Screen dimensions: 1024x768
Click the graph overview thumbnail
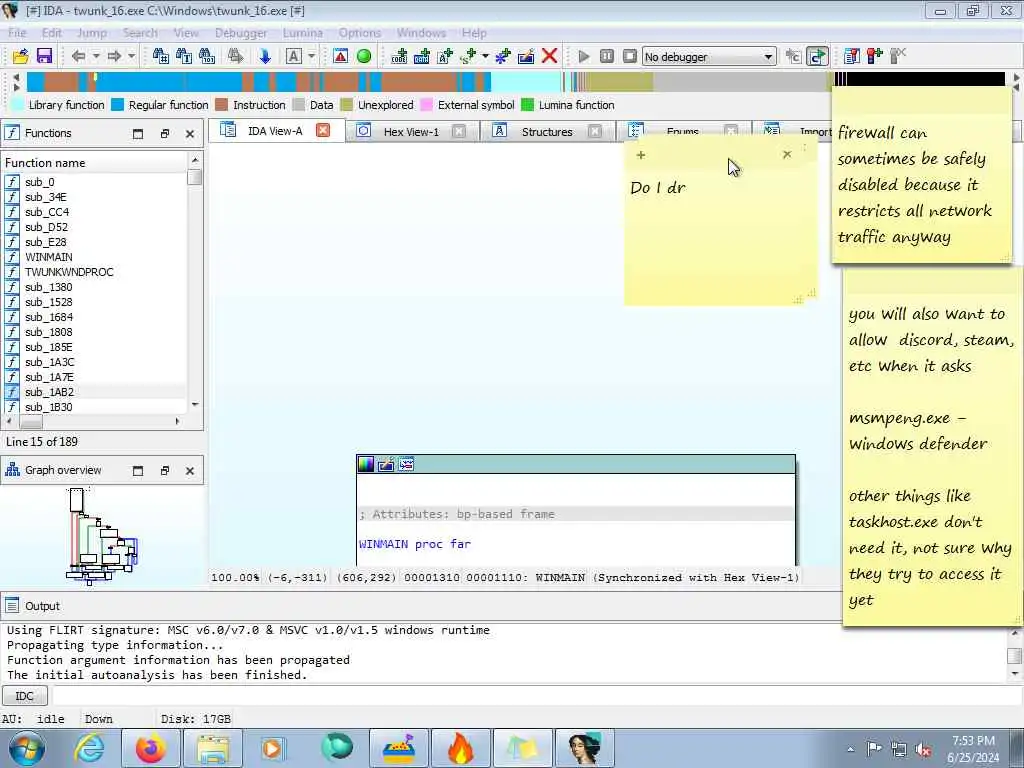(101, 536)
